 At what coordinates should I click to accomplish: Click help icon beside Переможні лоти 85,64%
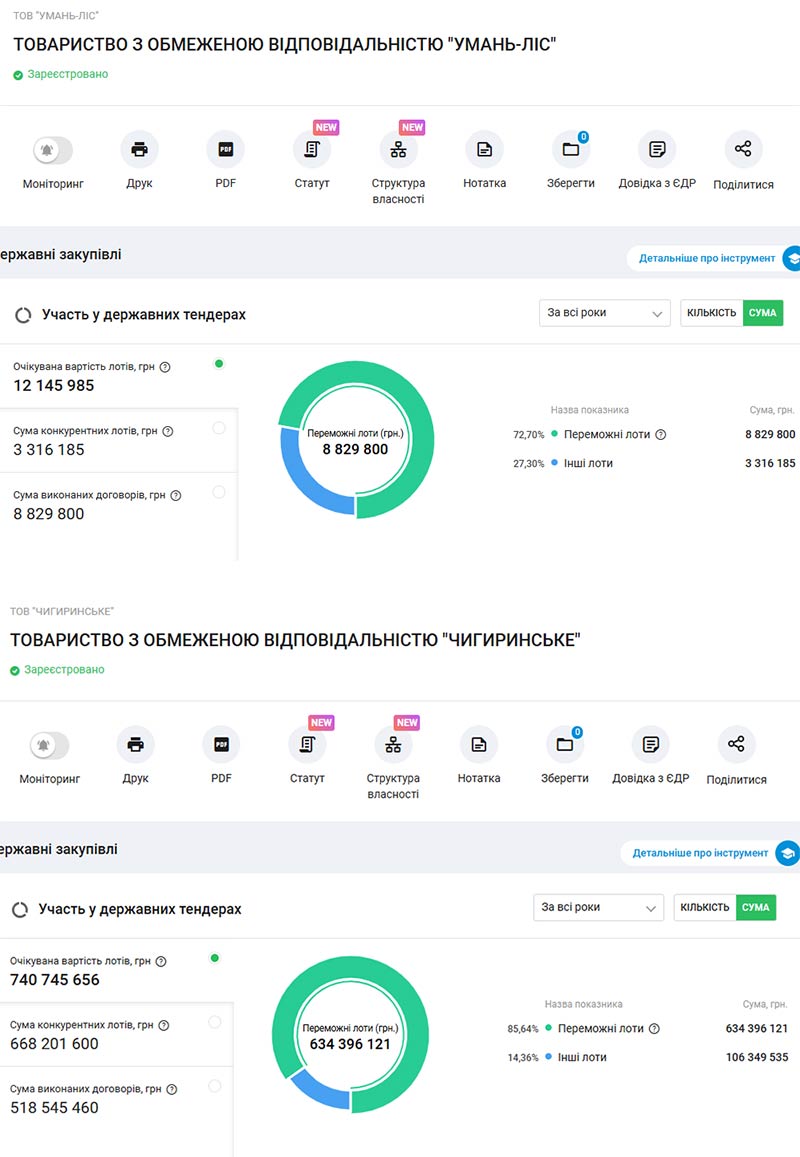654,1029
